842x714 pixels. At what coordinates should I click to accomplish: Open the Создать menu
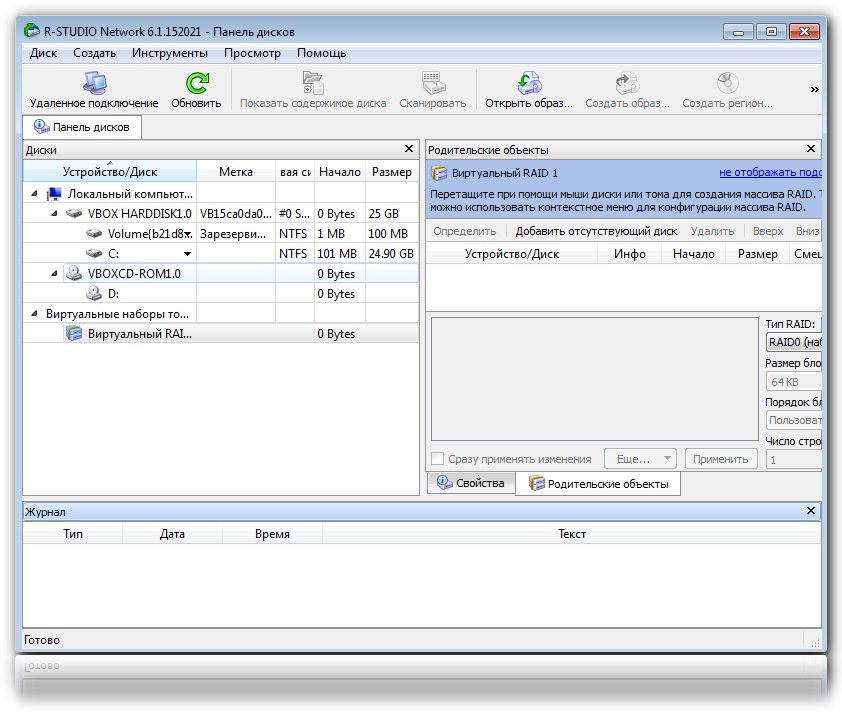coord(94,53)
